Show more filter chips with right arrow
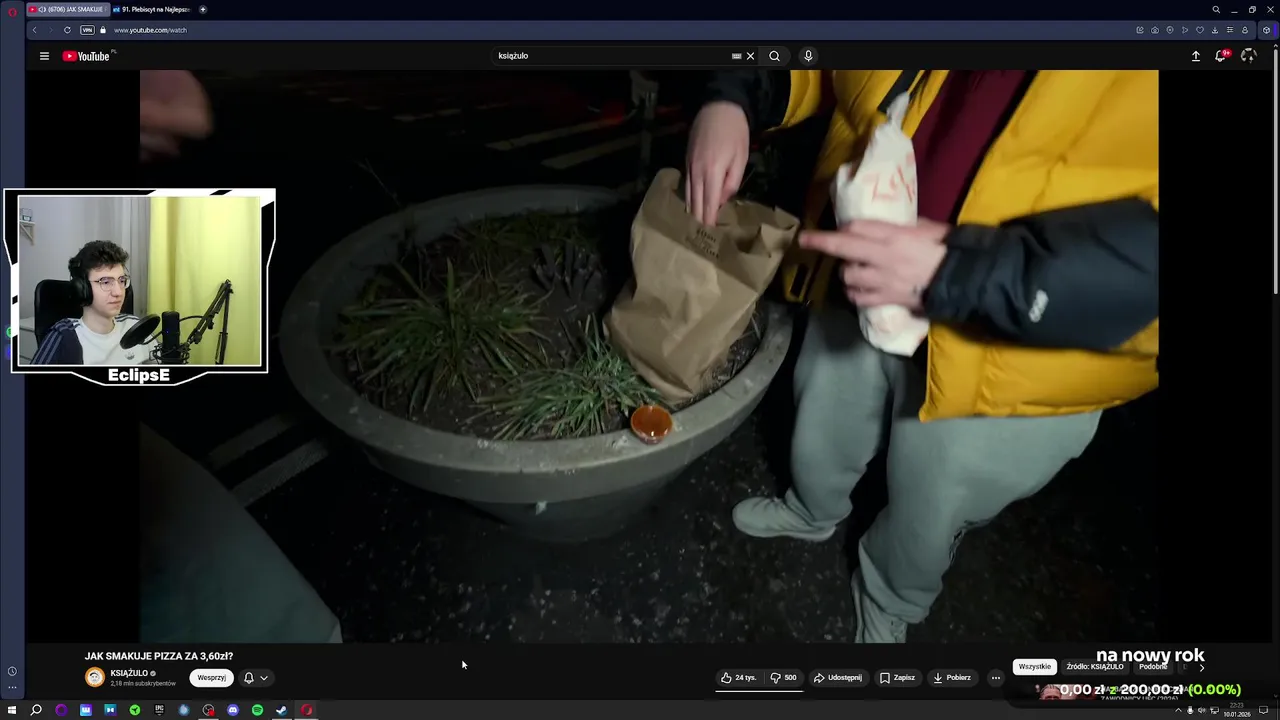 click(x=1201, y=667)
